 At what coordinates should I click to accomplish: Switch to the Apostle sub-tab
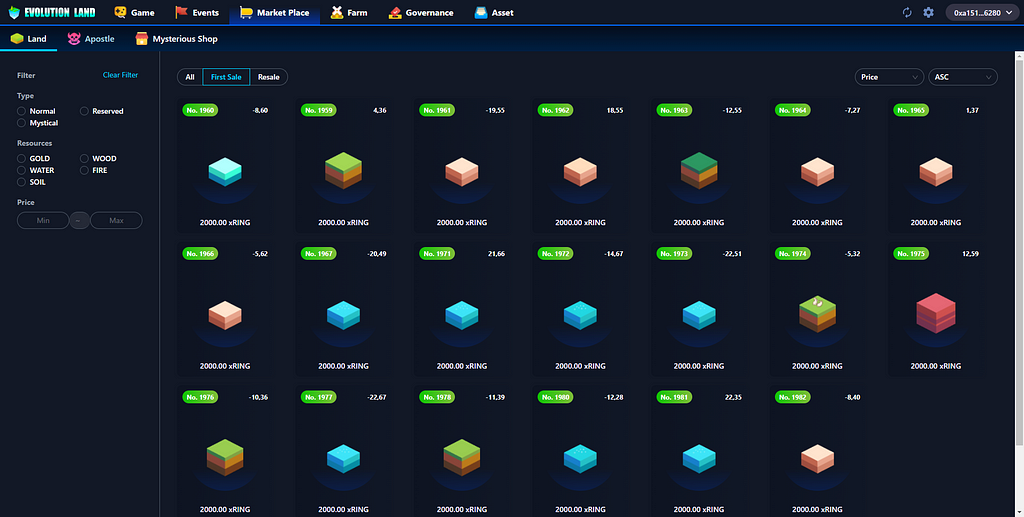[x=91, y=39]
